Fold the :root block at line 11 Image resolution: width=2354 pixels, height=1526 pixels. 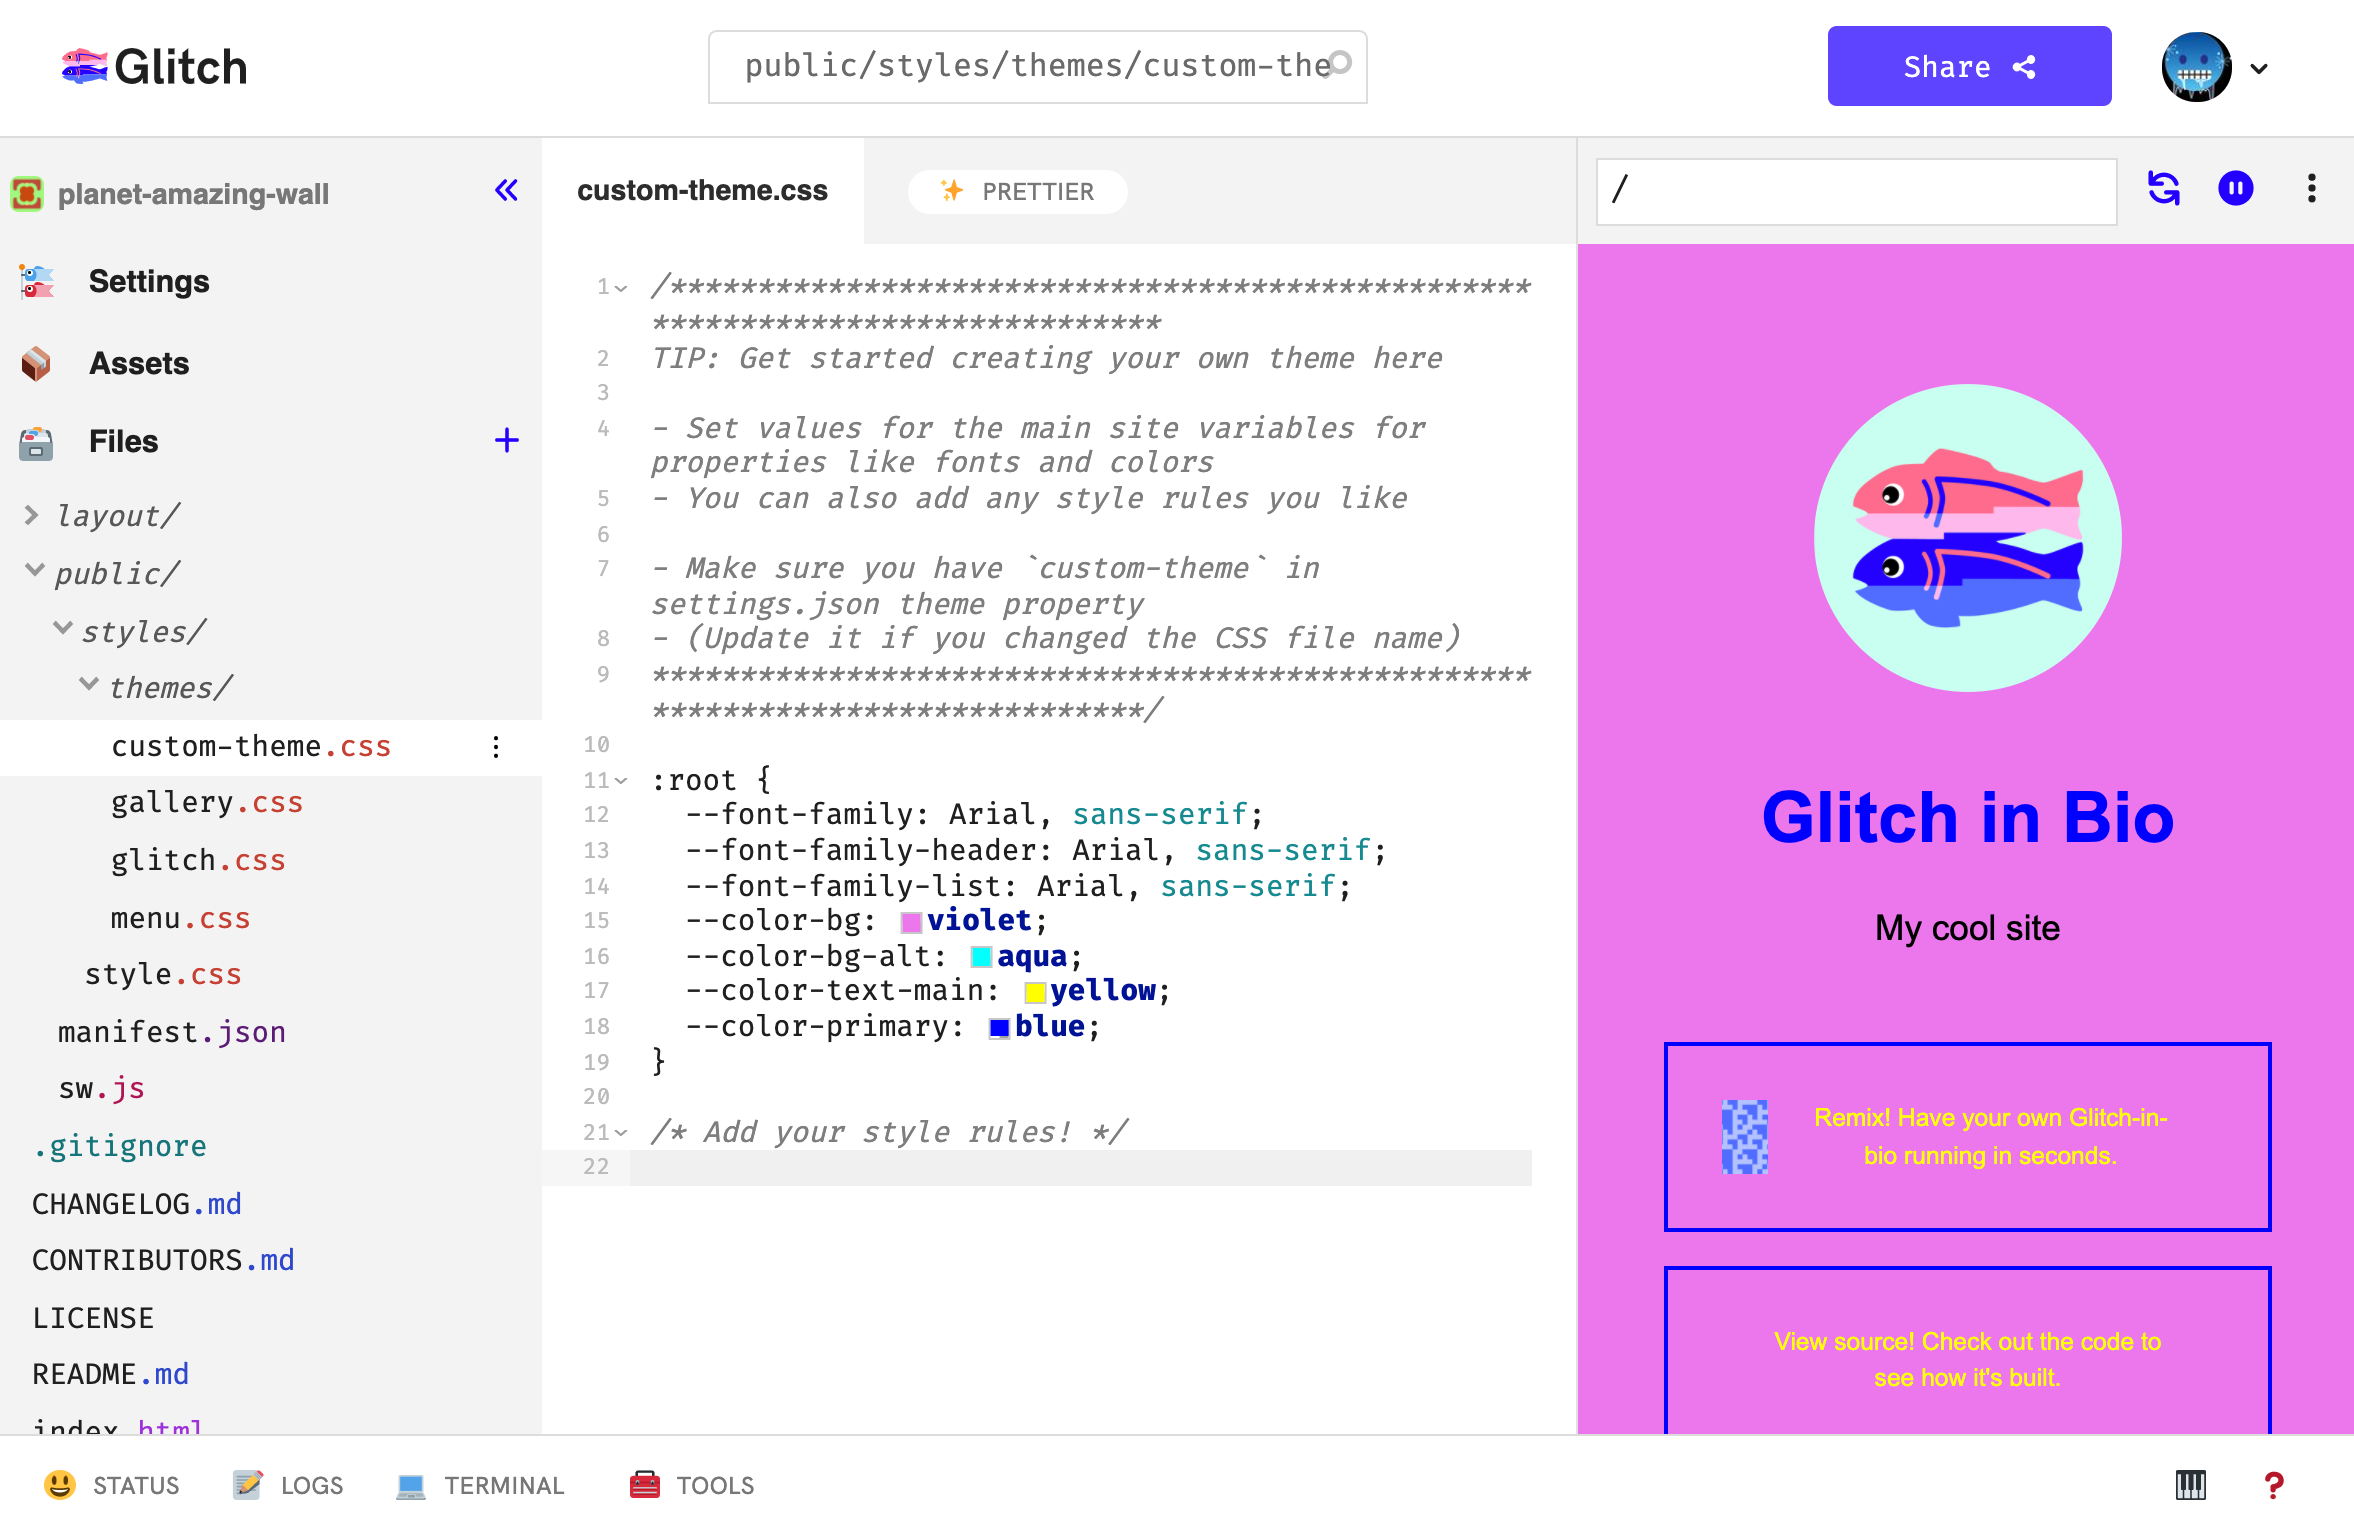(x=622, y=781)
